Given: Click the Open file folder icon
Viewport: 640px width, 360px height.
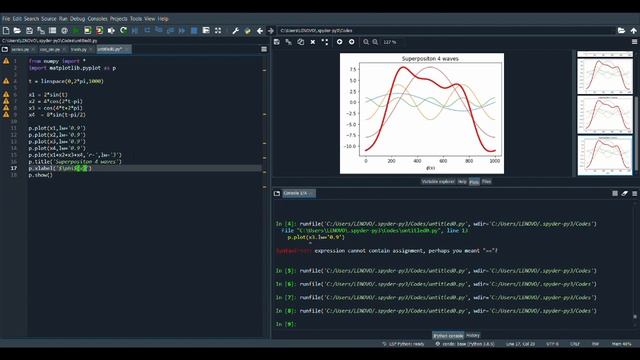Looking at the screenshot, I should pos(17,31).
